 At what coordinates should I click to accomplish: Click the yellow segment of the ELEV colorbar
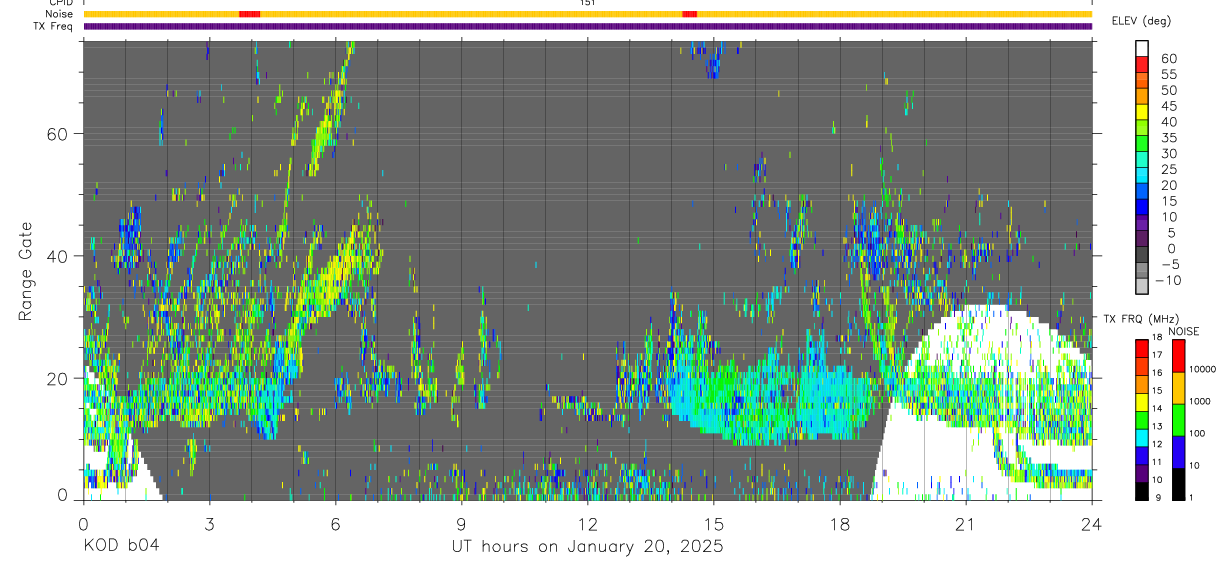(1142, 113)
